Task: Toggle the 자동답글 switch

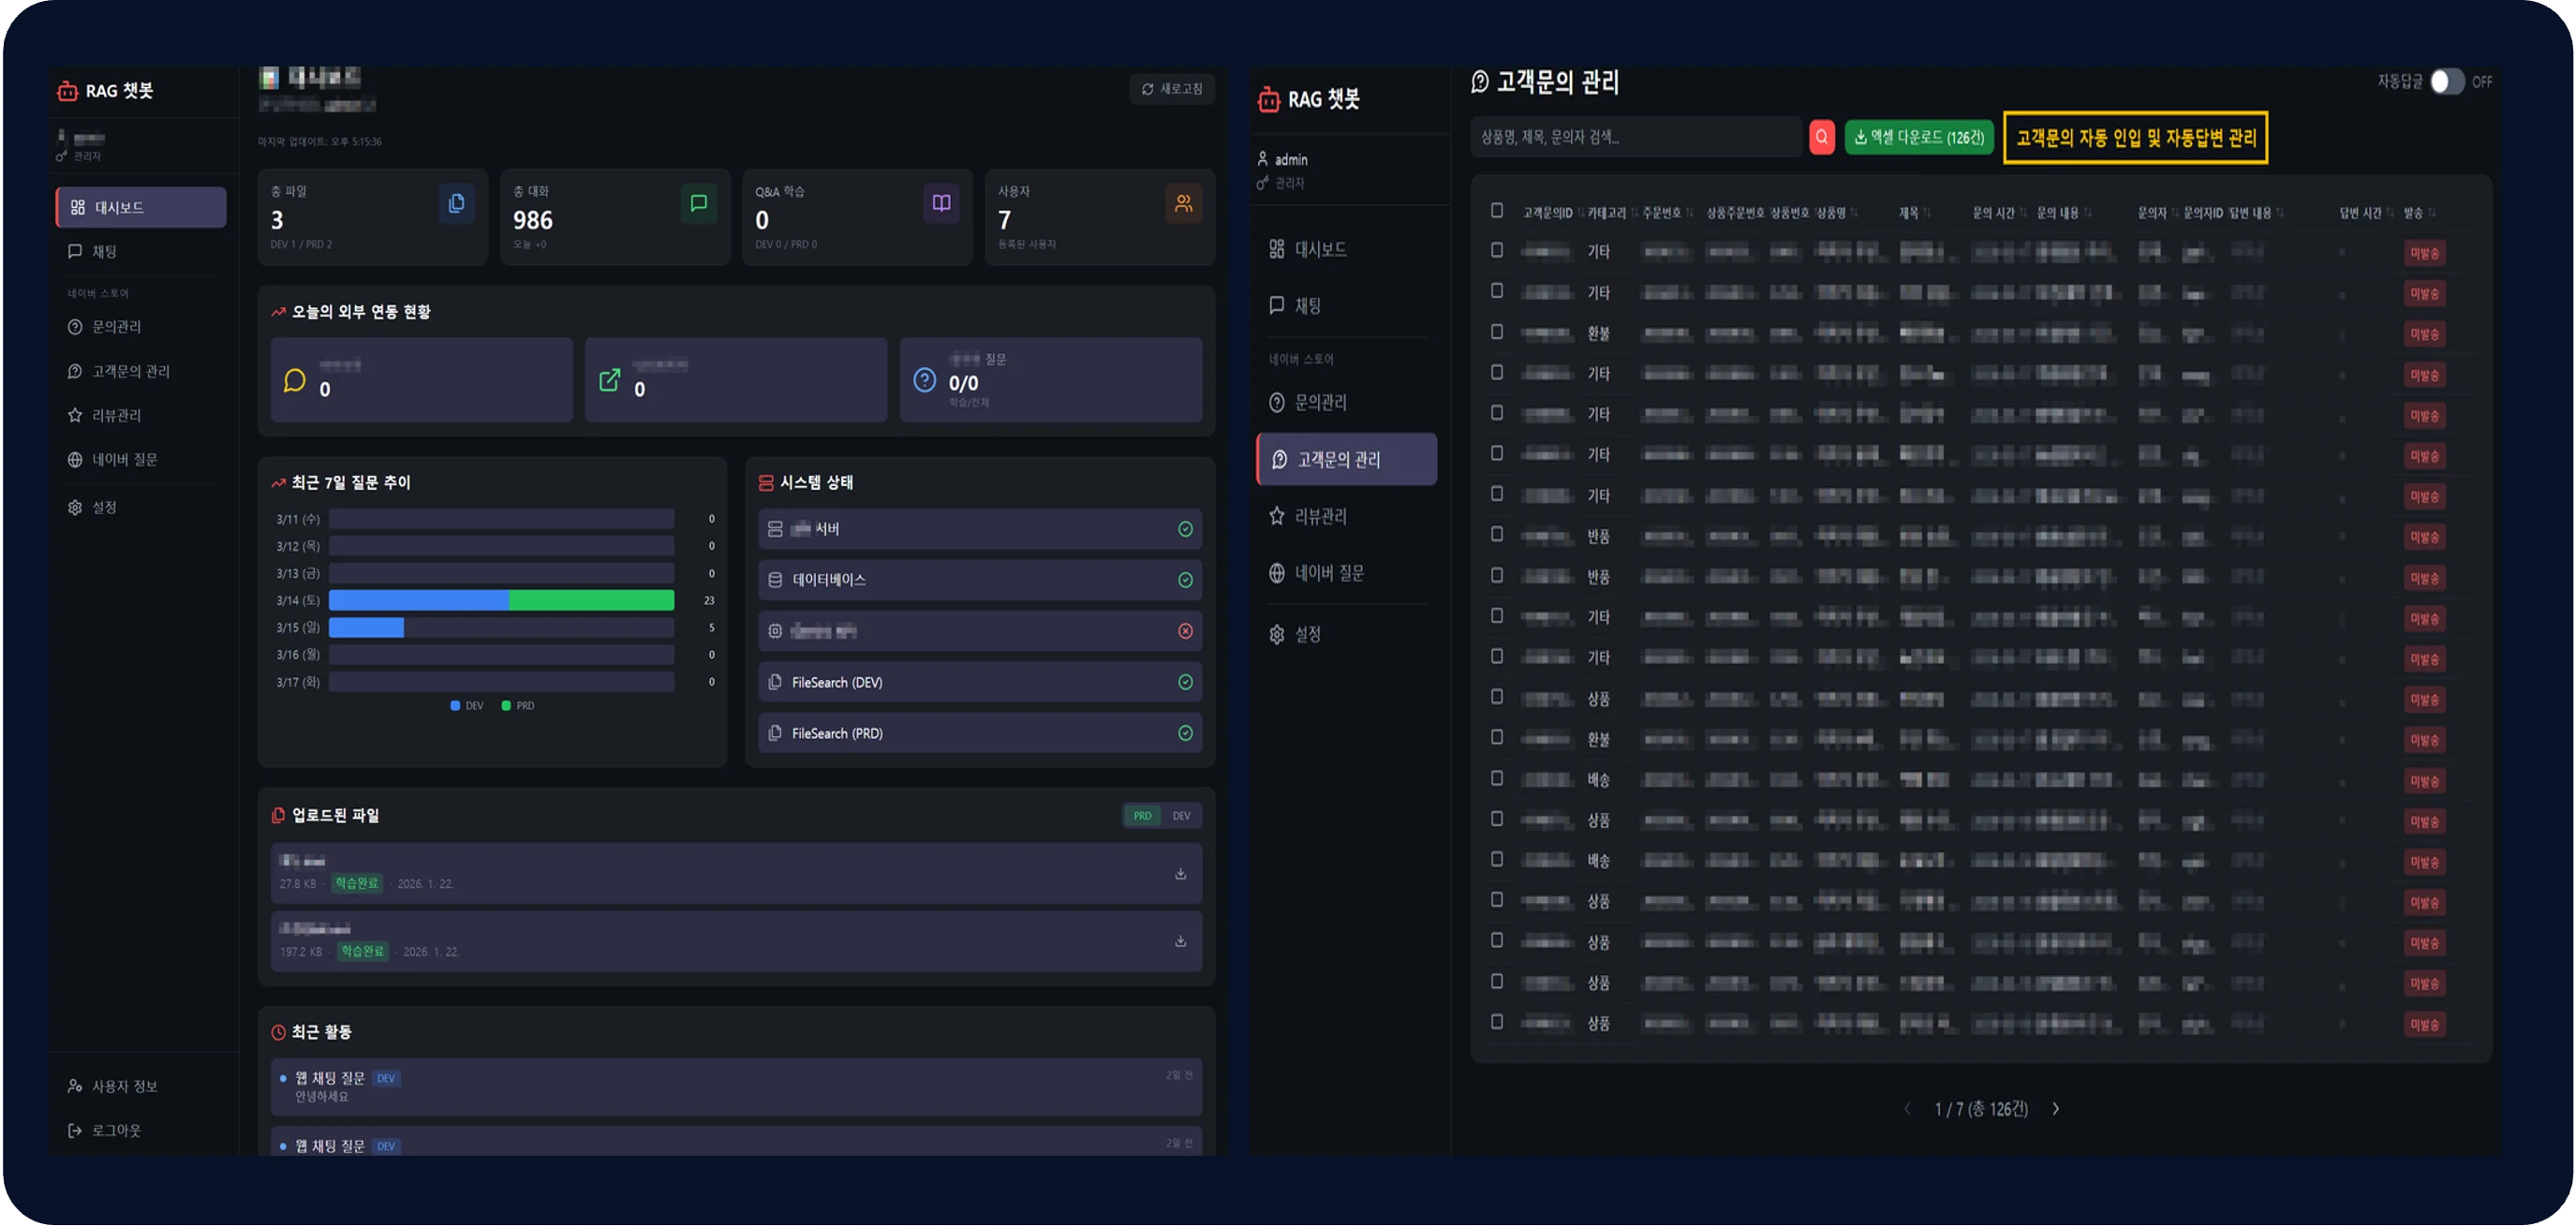Action: (x=2447, y=82)
